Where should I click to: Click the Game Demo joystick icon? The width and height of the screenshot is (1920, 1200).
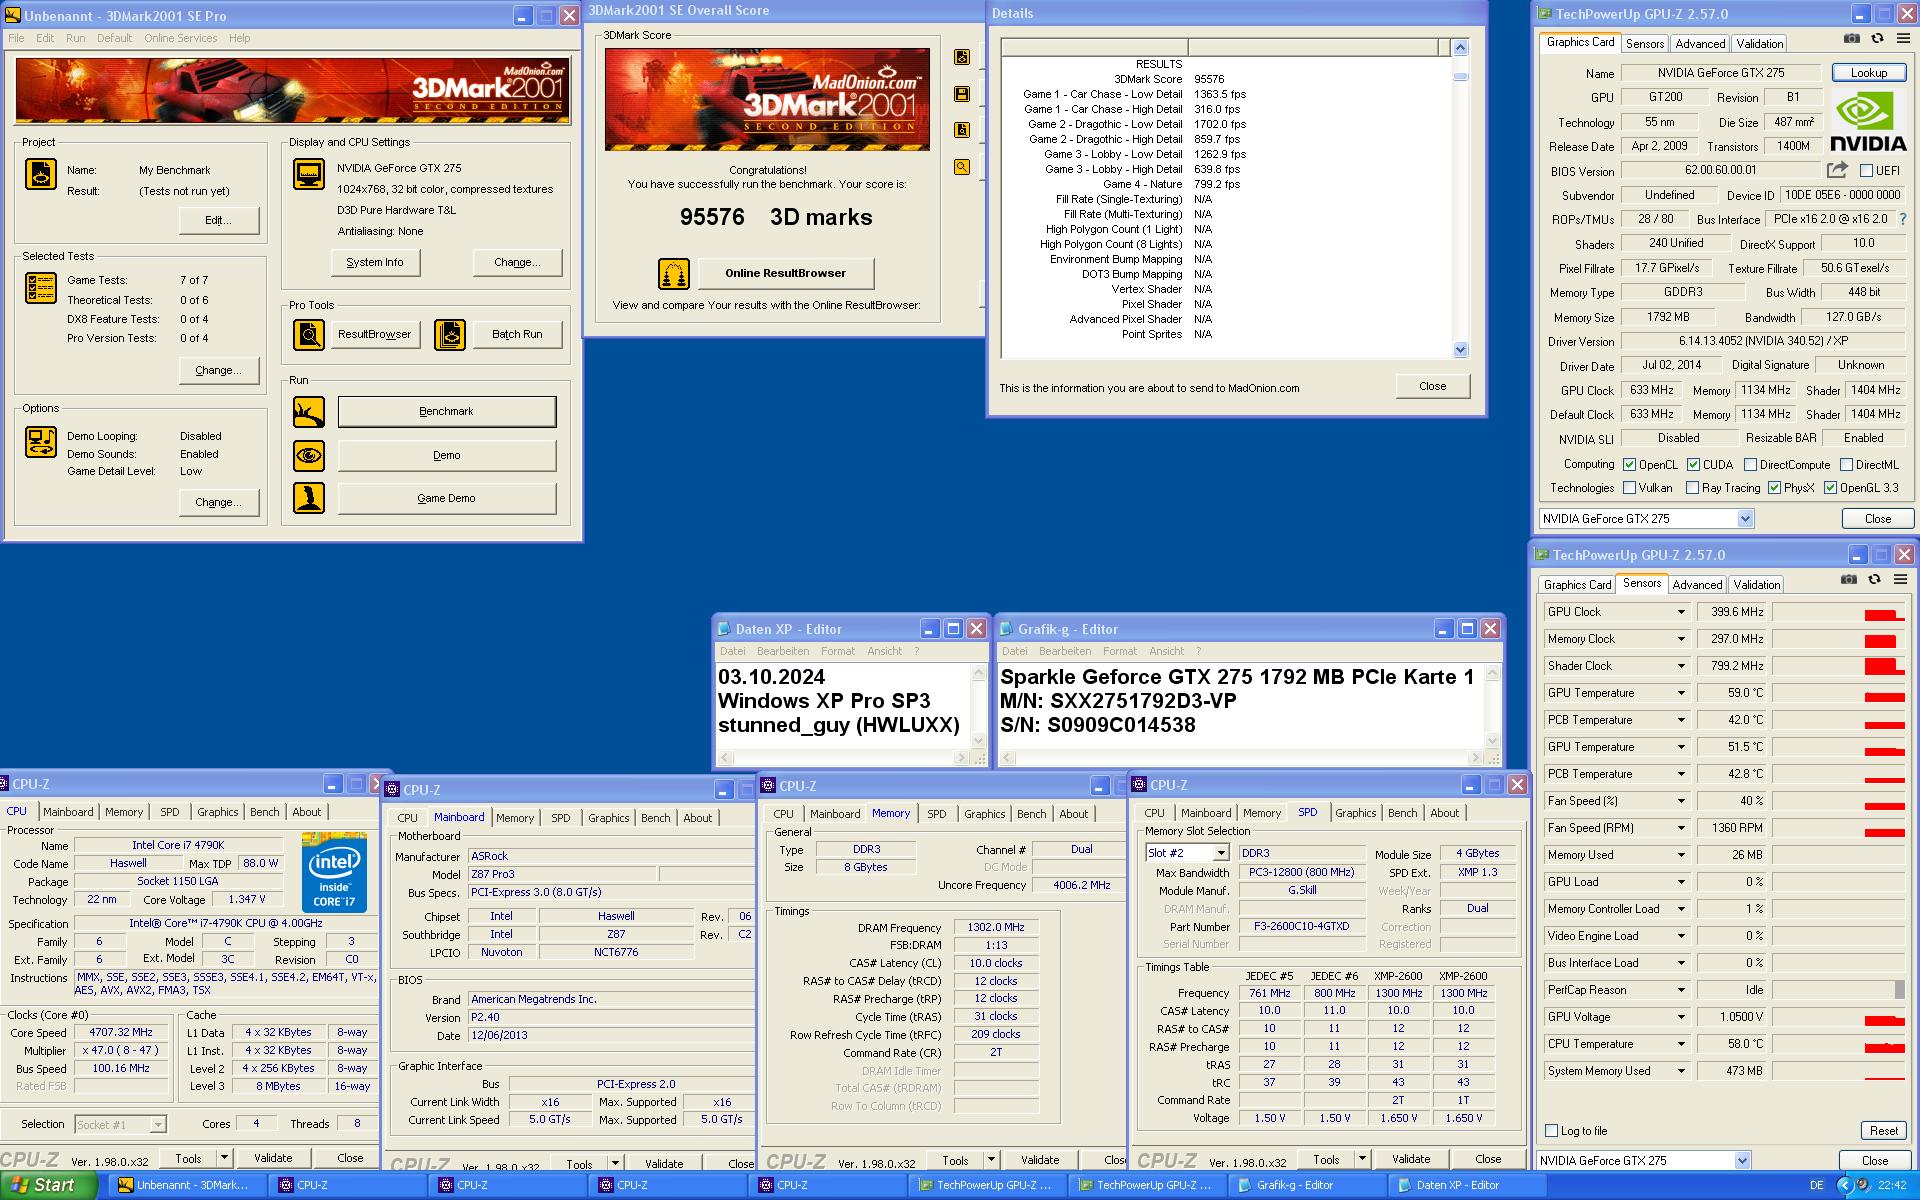pos(309,498)
